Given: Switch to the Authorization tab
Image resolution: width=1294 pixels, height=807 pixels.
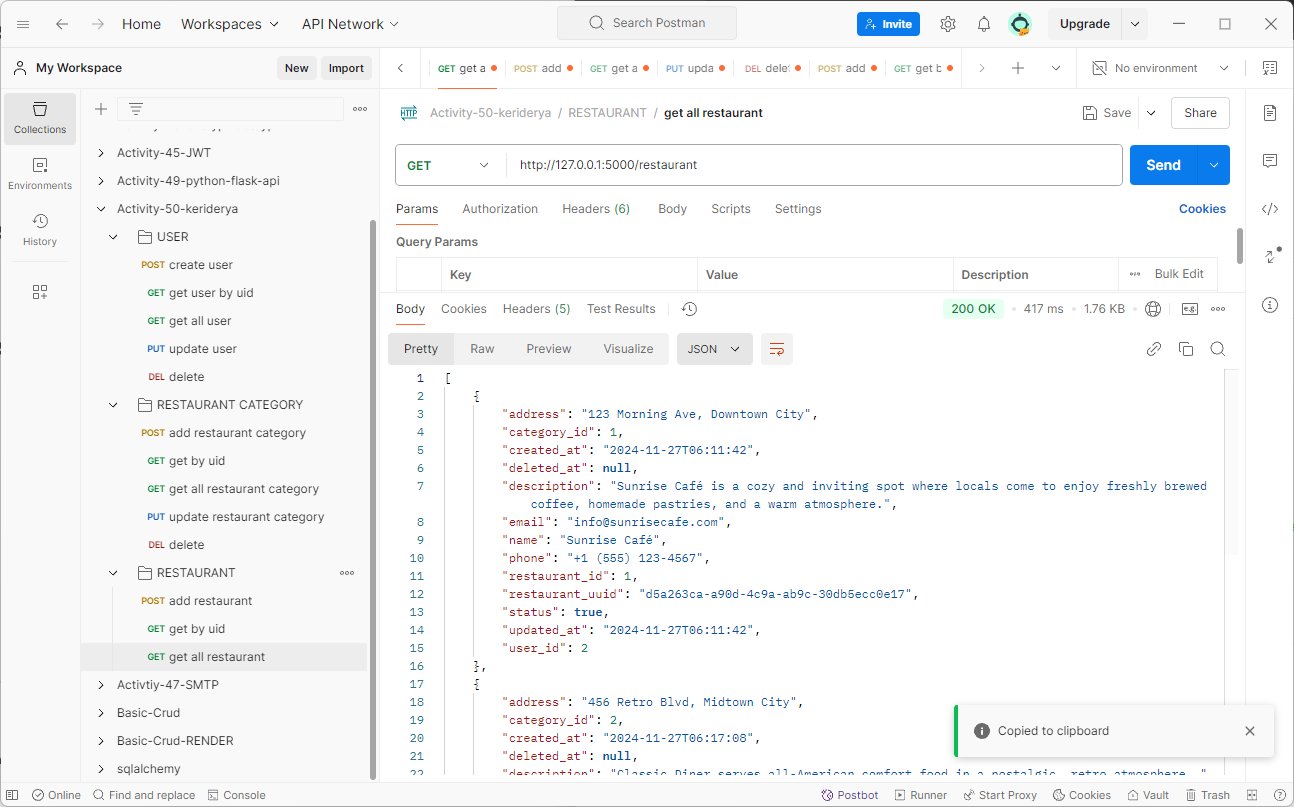Looking at the screenshot, I should 500,209.
